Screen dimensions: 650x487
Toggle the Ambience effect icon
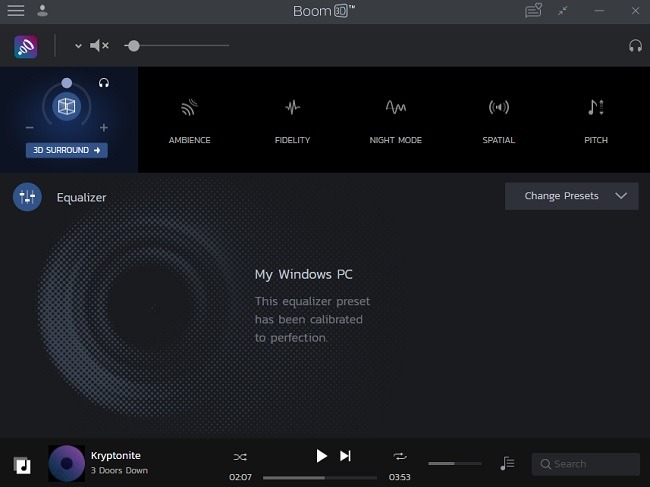(x=189, y=107)
